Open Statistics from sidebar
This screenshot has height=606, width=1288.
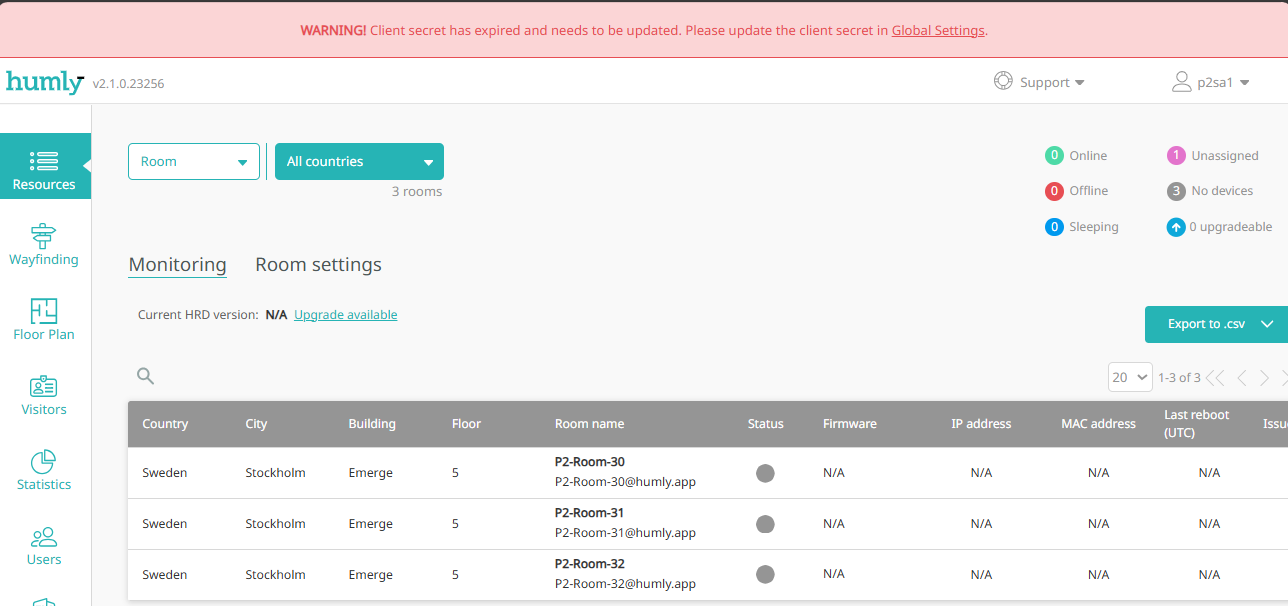click(44, 470)
